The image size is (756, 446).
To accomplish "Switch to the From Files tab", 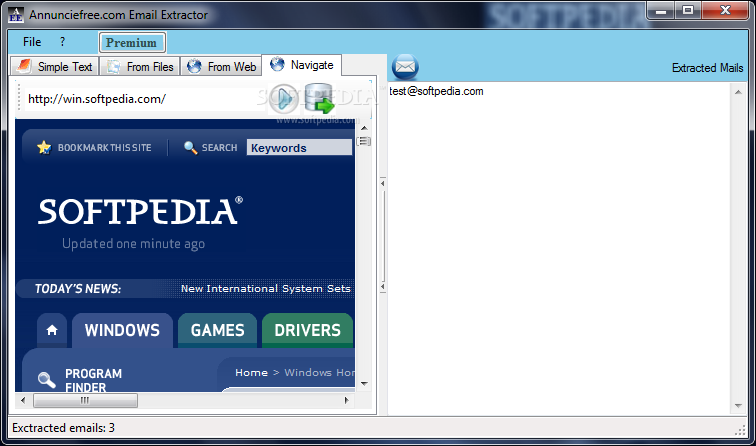I will coord(140,67).
